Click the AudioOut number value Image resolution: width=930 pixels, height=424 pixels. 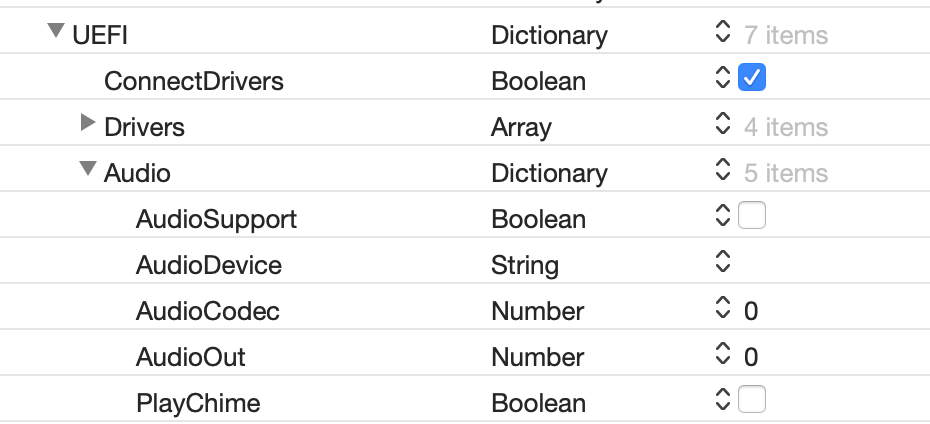point(752,357)
